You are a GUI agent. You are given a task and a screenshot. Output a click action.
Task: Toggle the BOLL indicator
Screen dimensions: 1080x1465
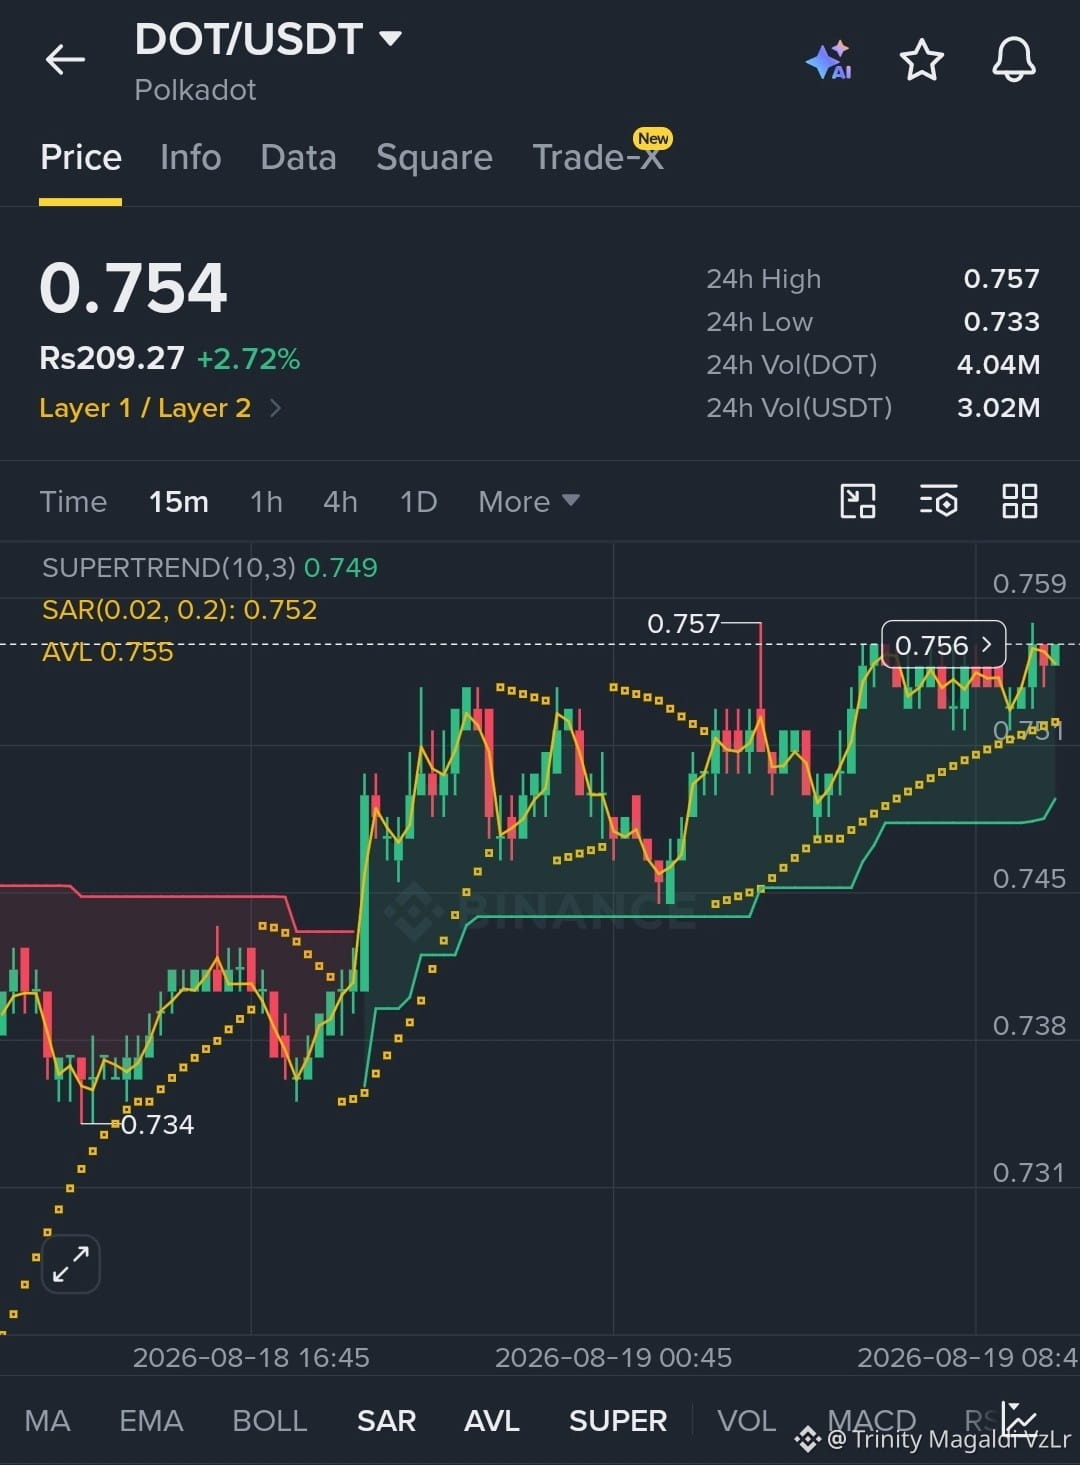(x=270, y=1420)
